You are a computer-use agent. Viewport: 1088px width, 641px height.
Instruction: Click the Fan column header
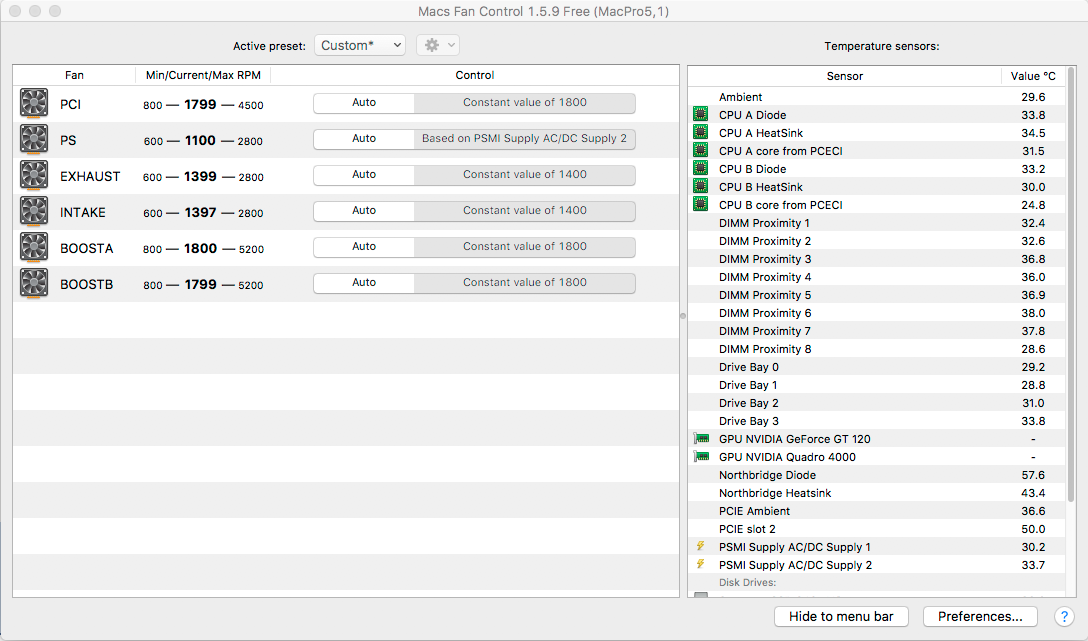74,75
